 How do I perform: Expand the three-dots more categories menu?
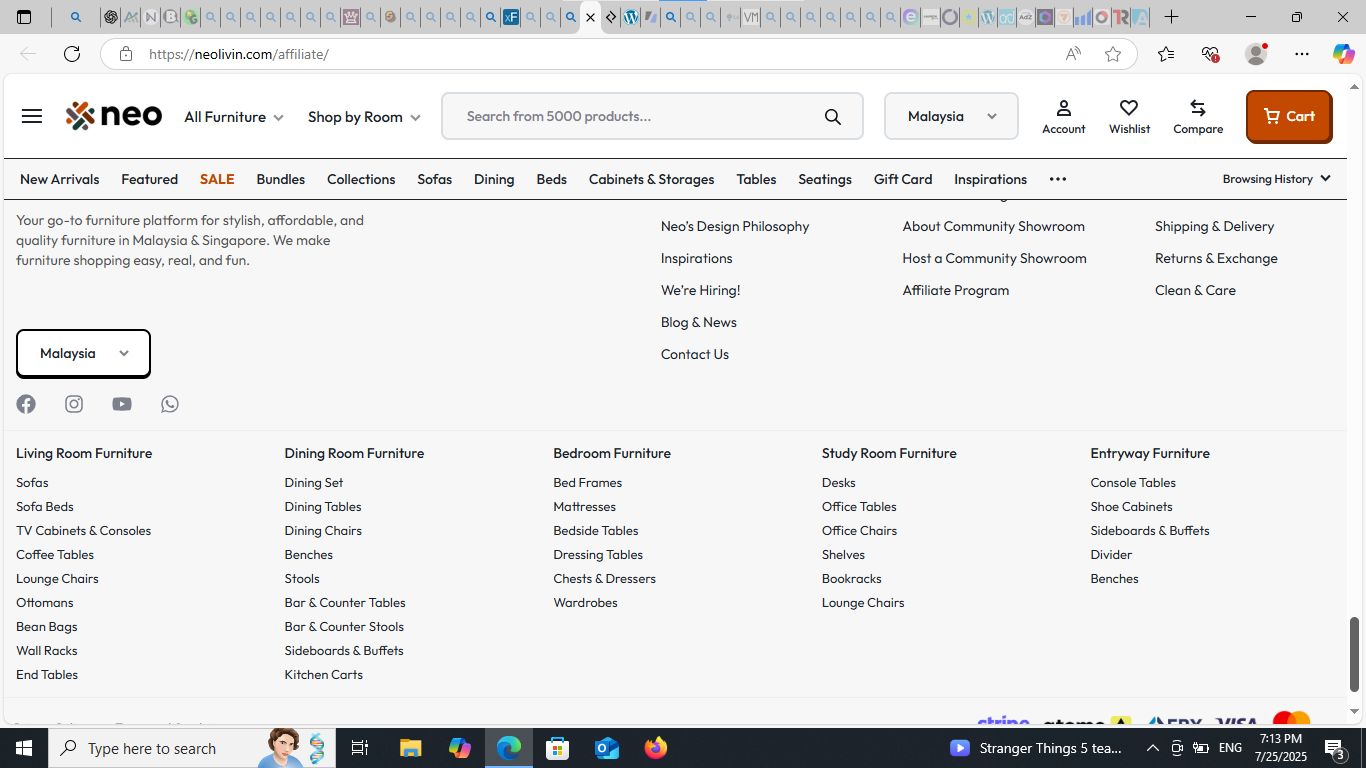(1058, 179)
